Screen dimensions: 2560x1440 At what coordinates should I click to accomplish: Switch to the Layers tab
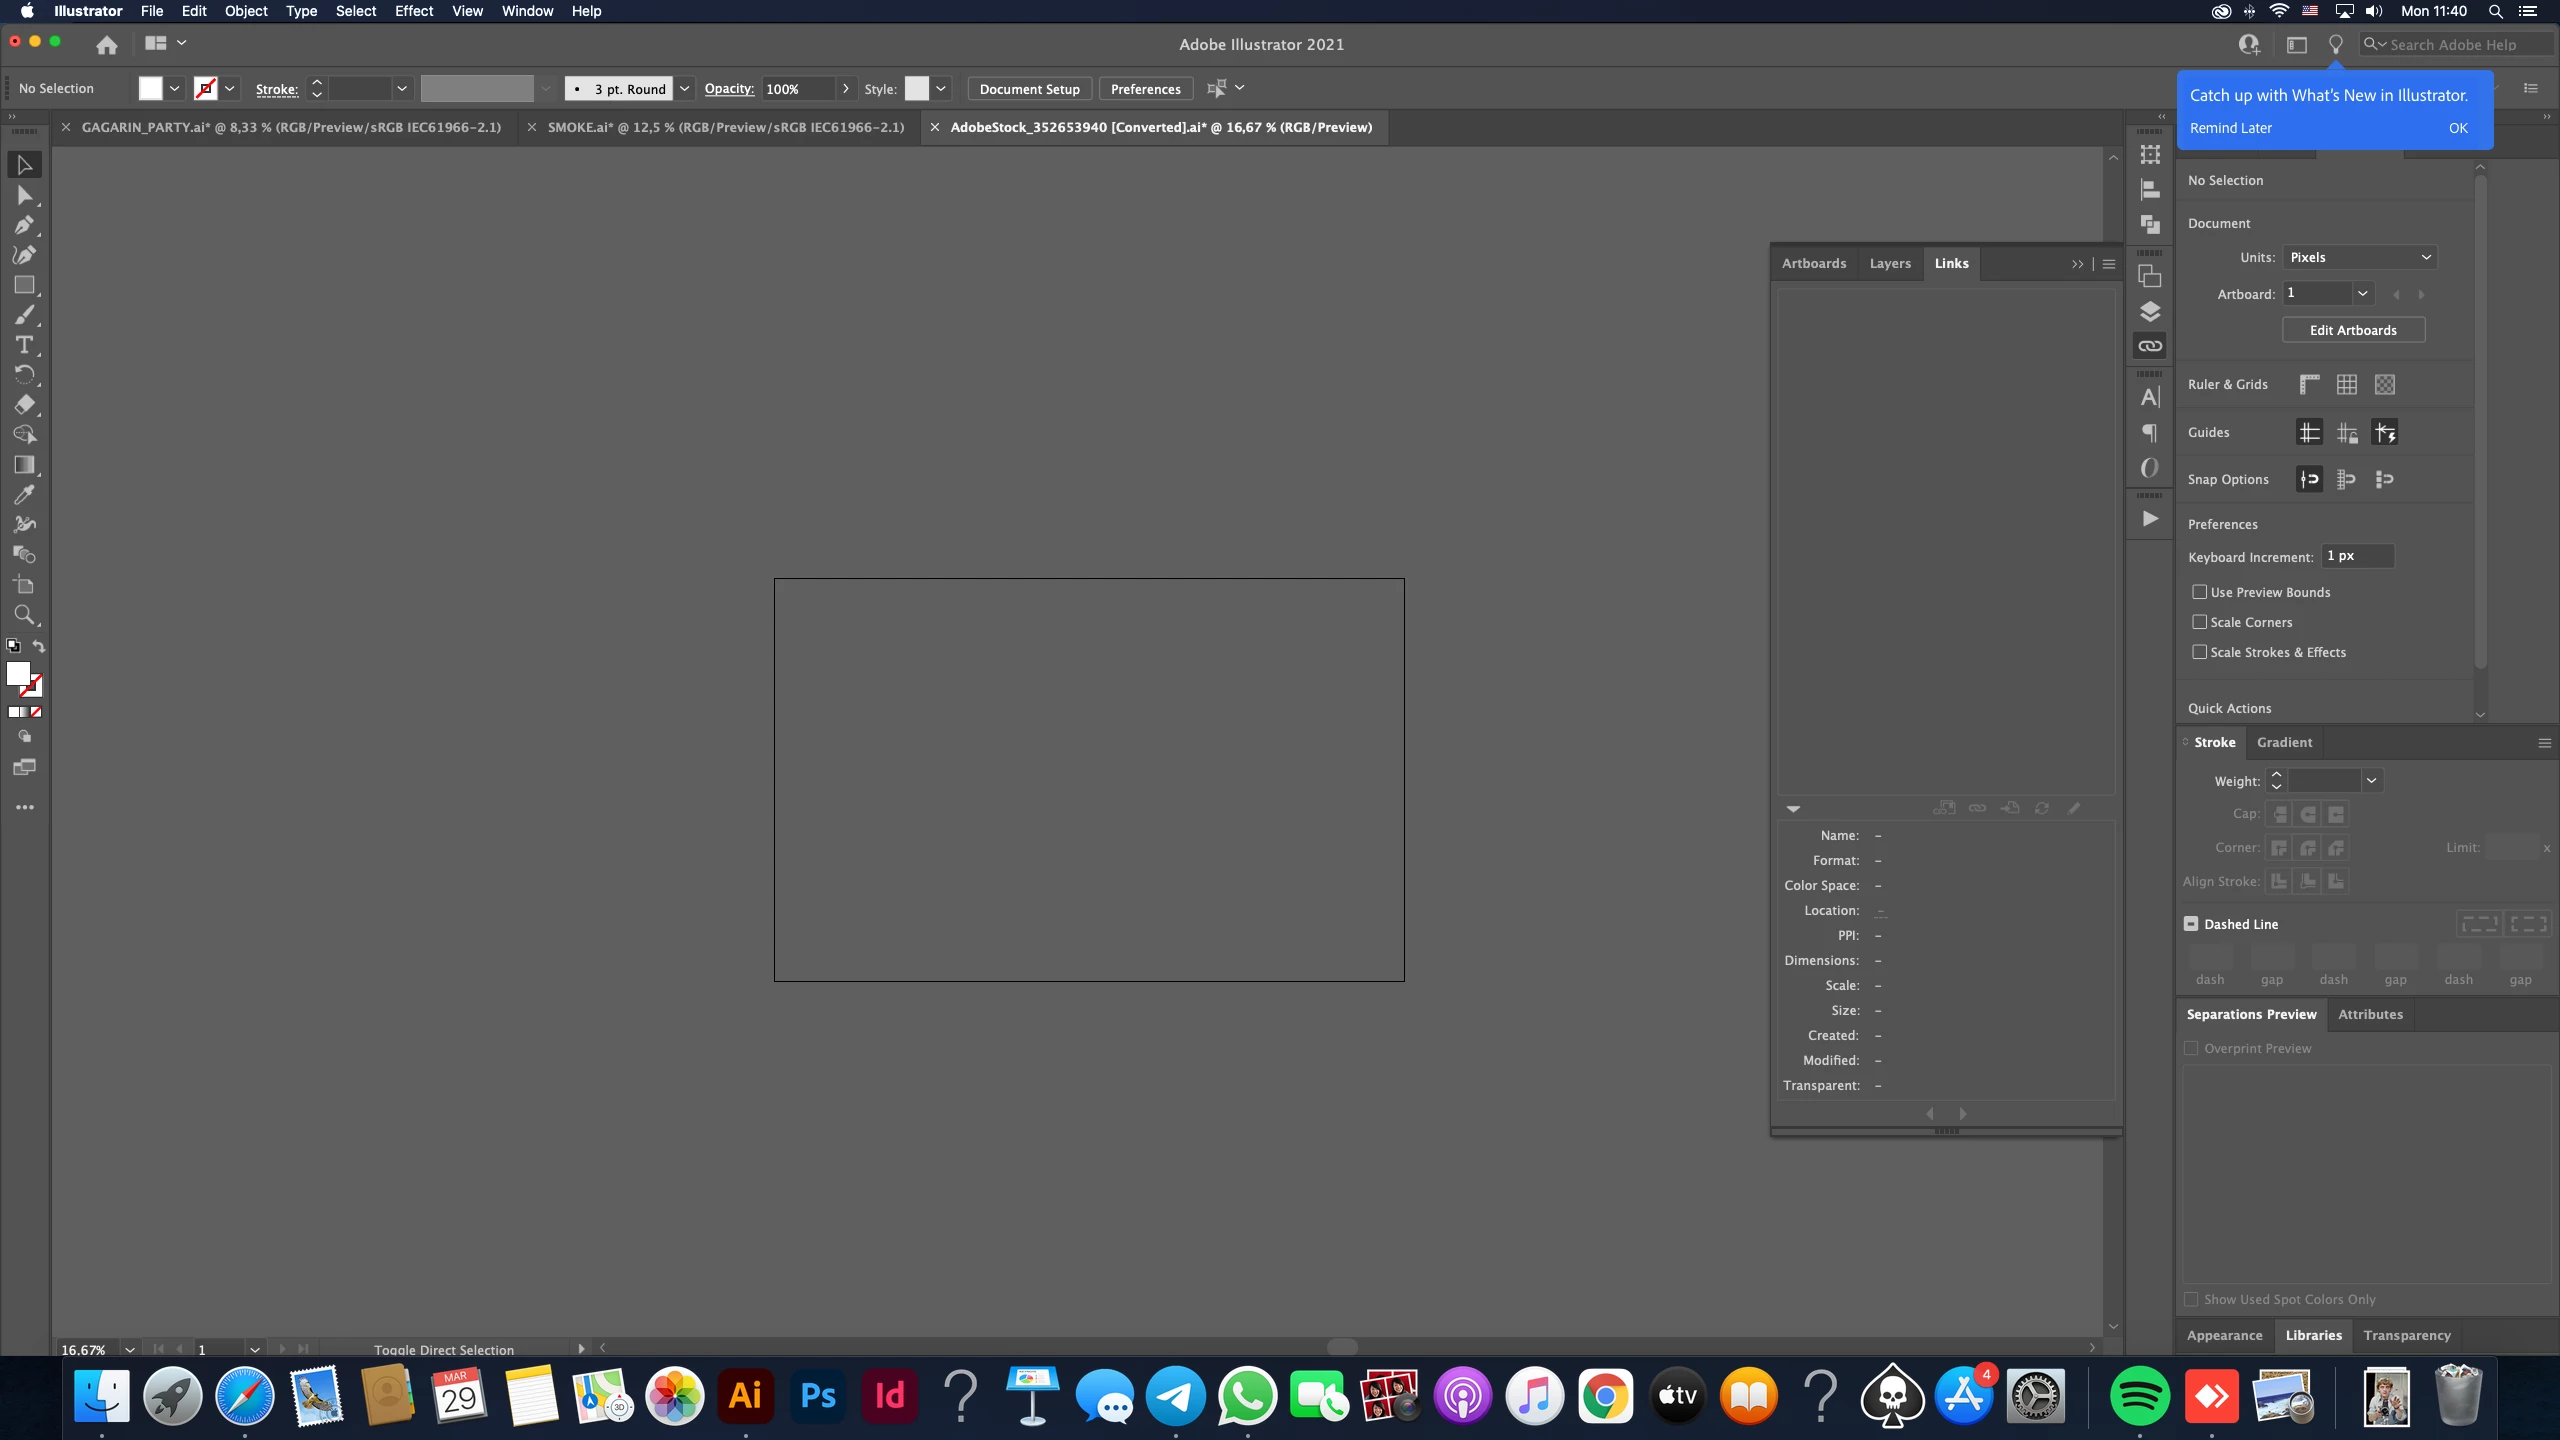pyautogui.click(x=1889, y=263)
